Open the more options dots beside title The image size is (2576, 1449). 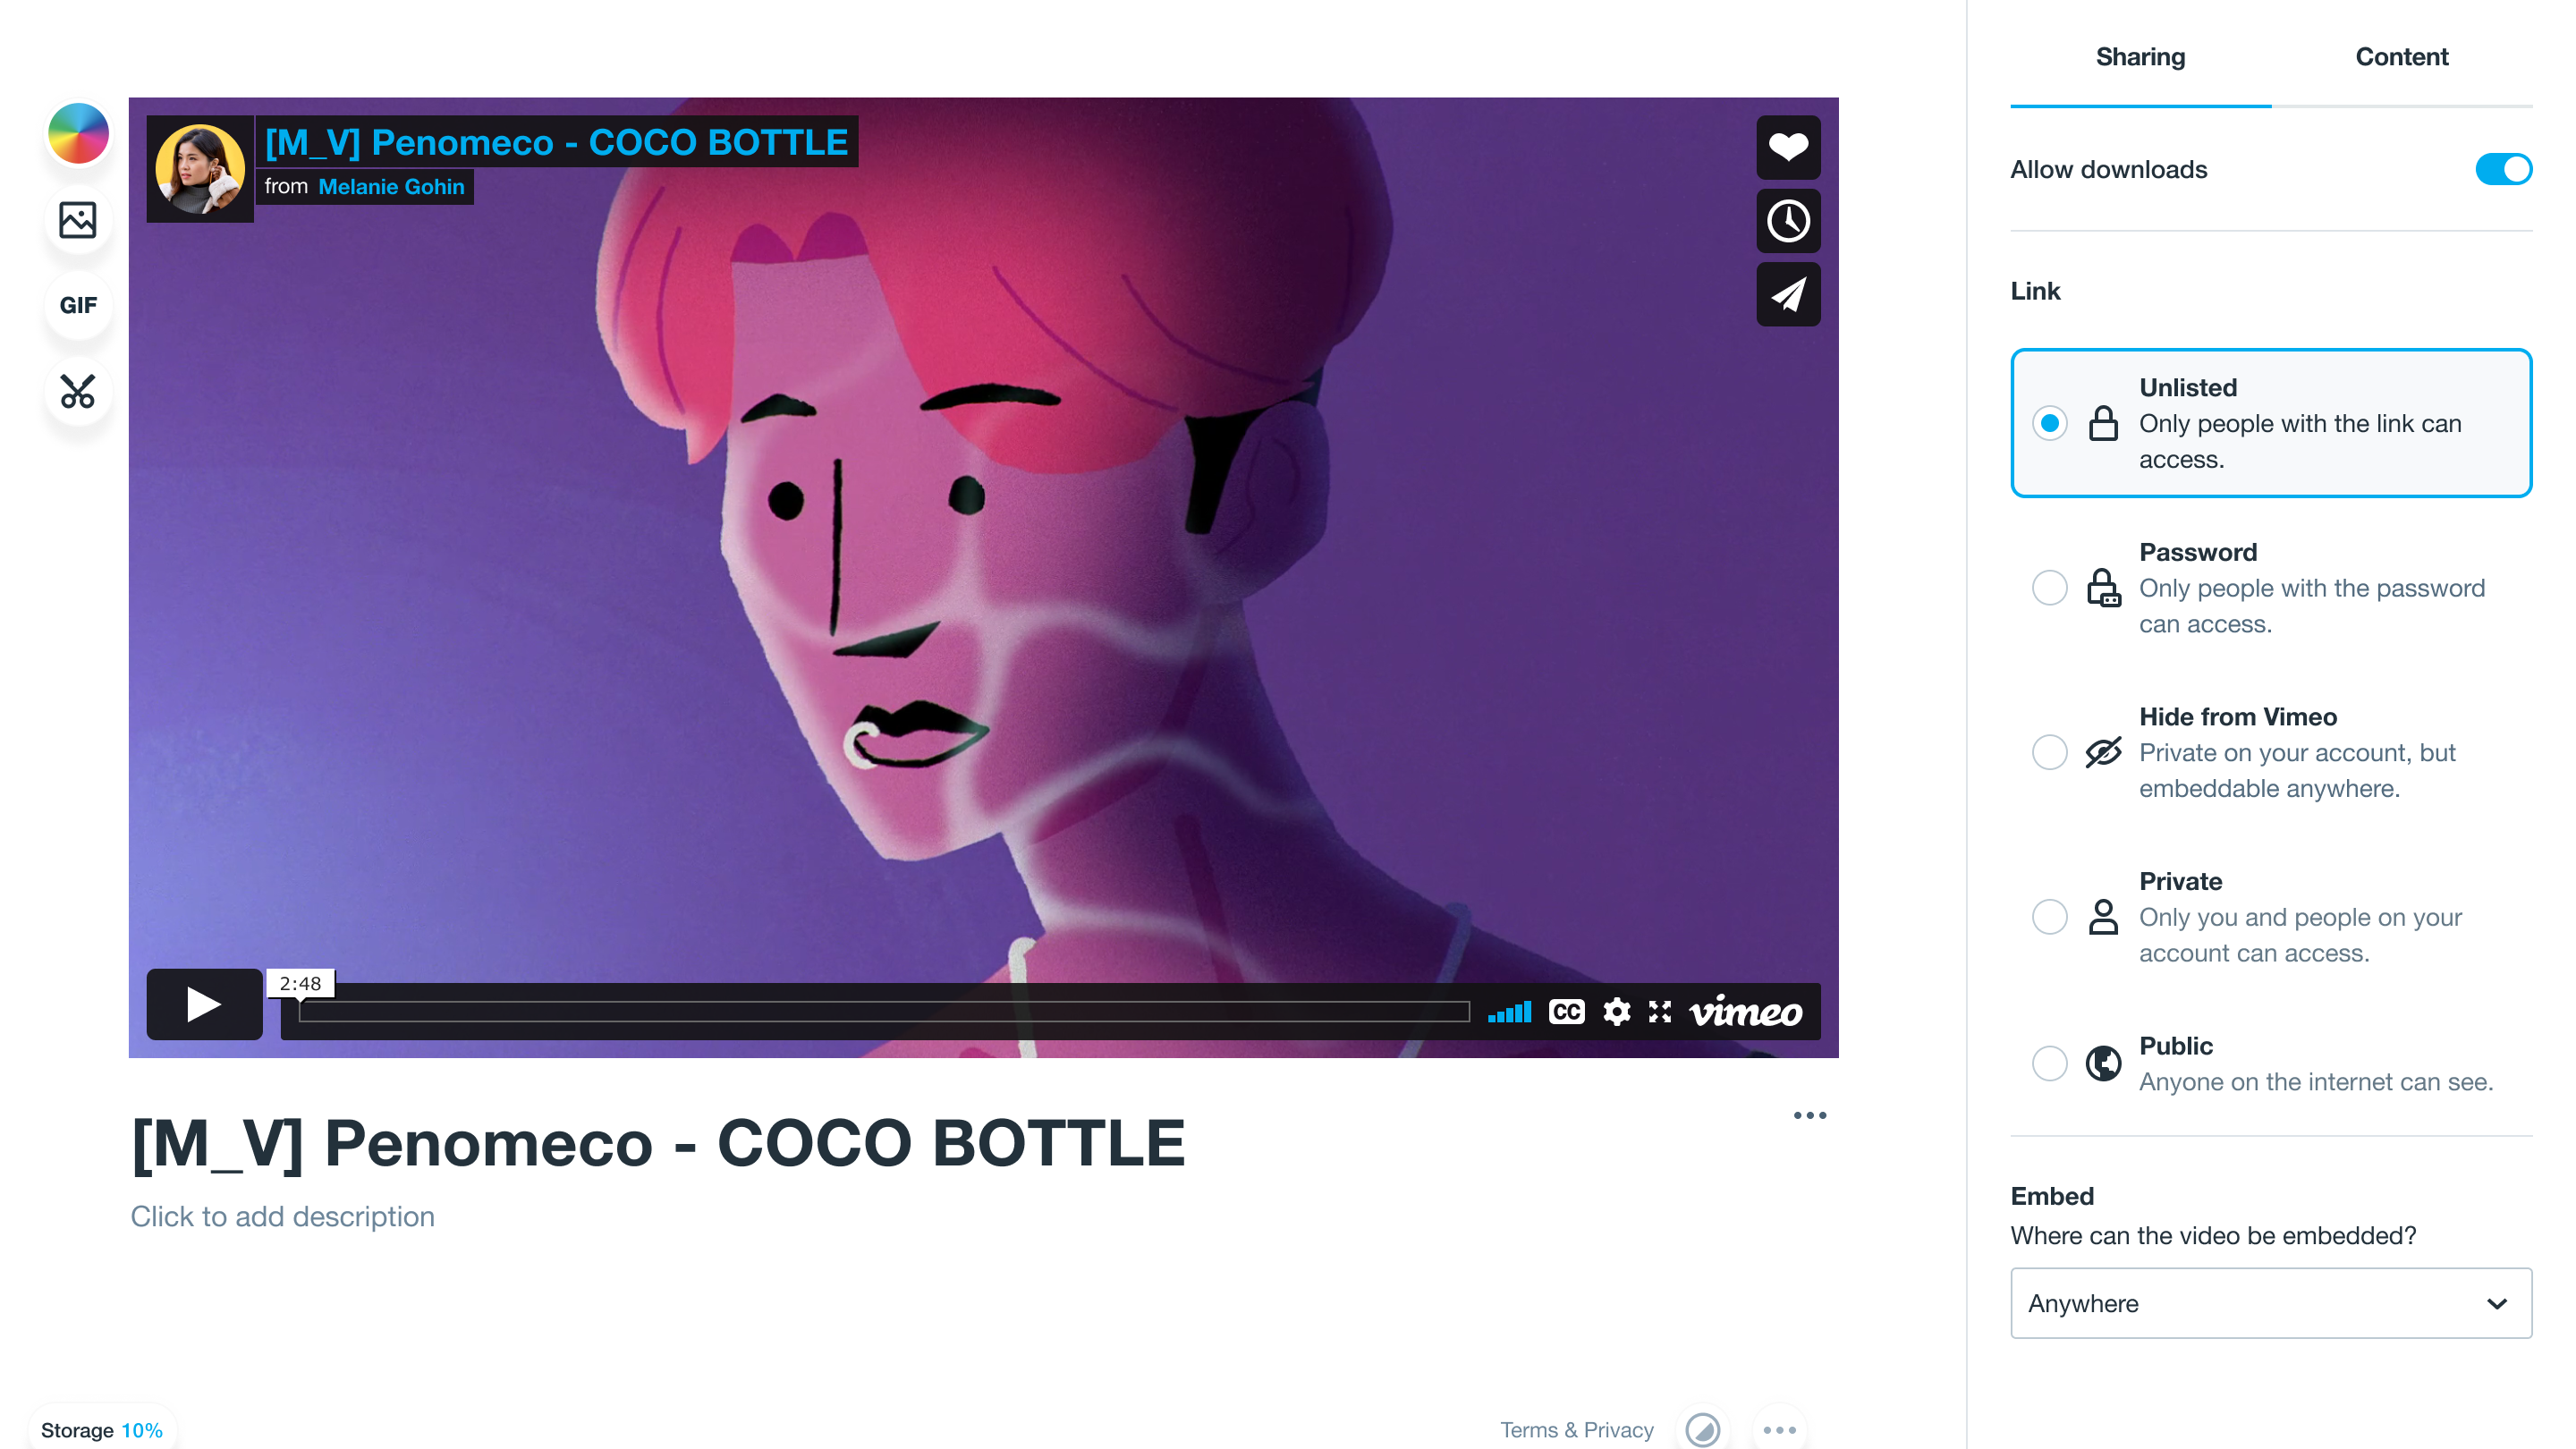1809,1116
